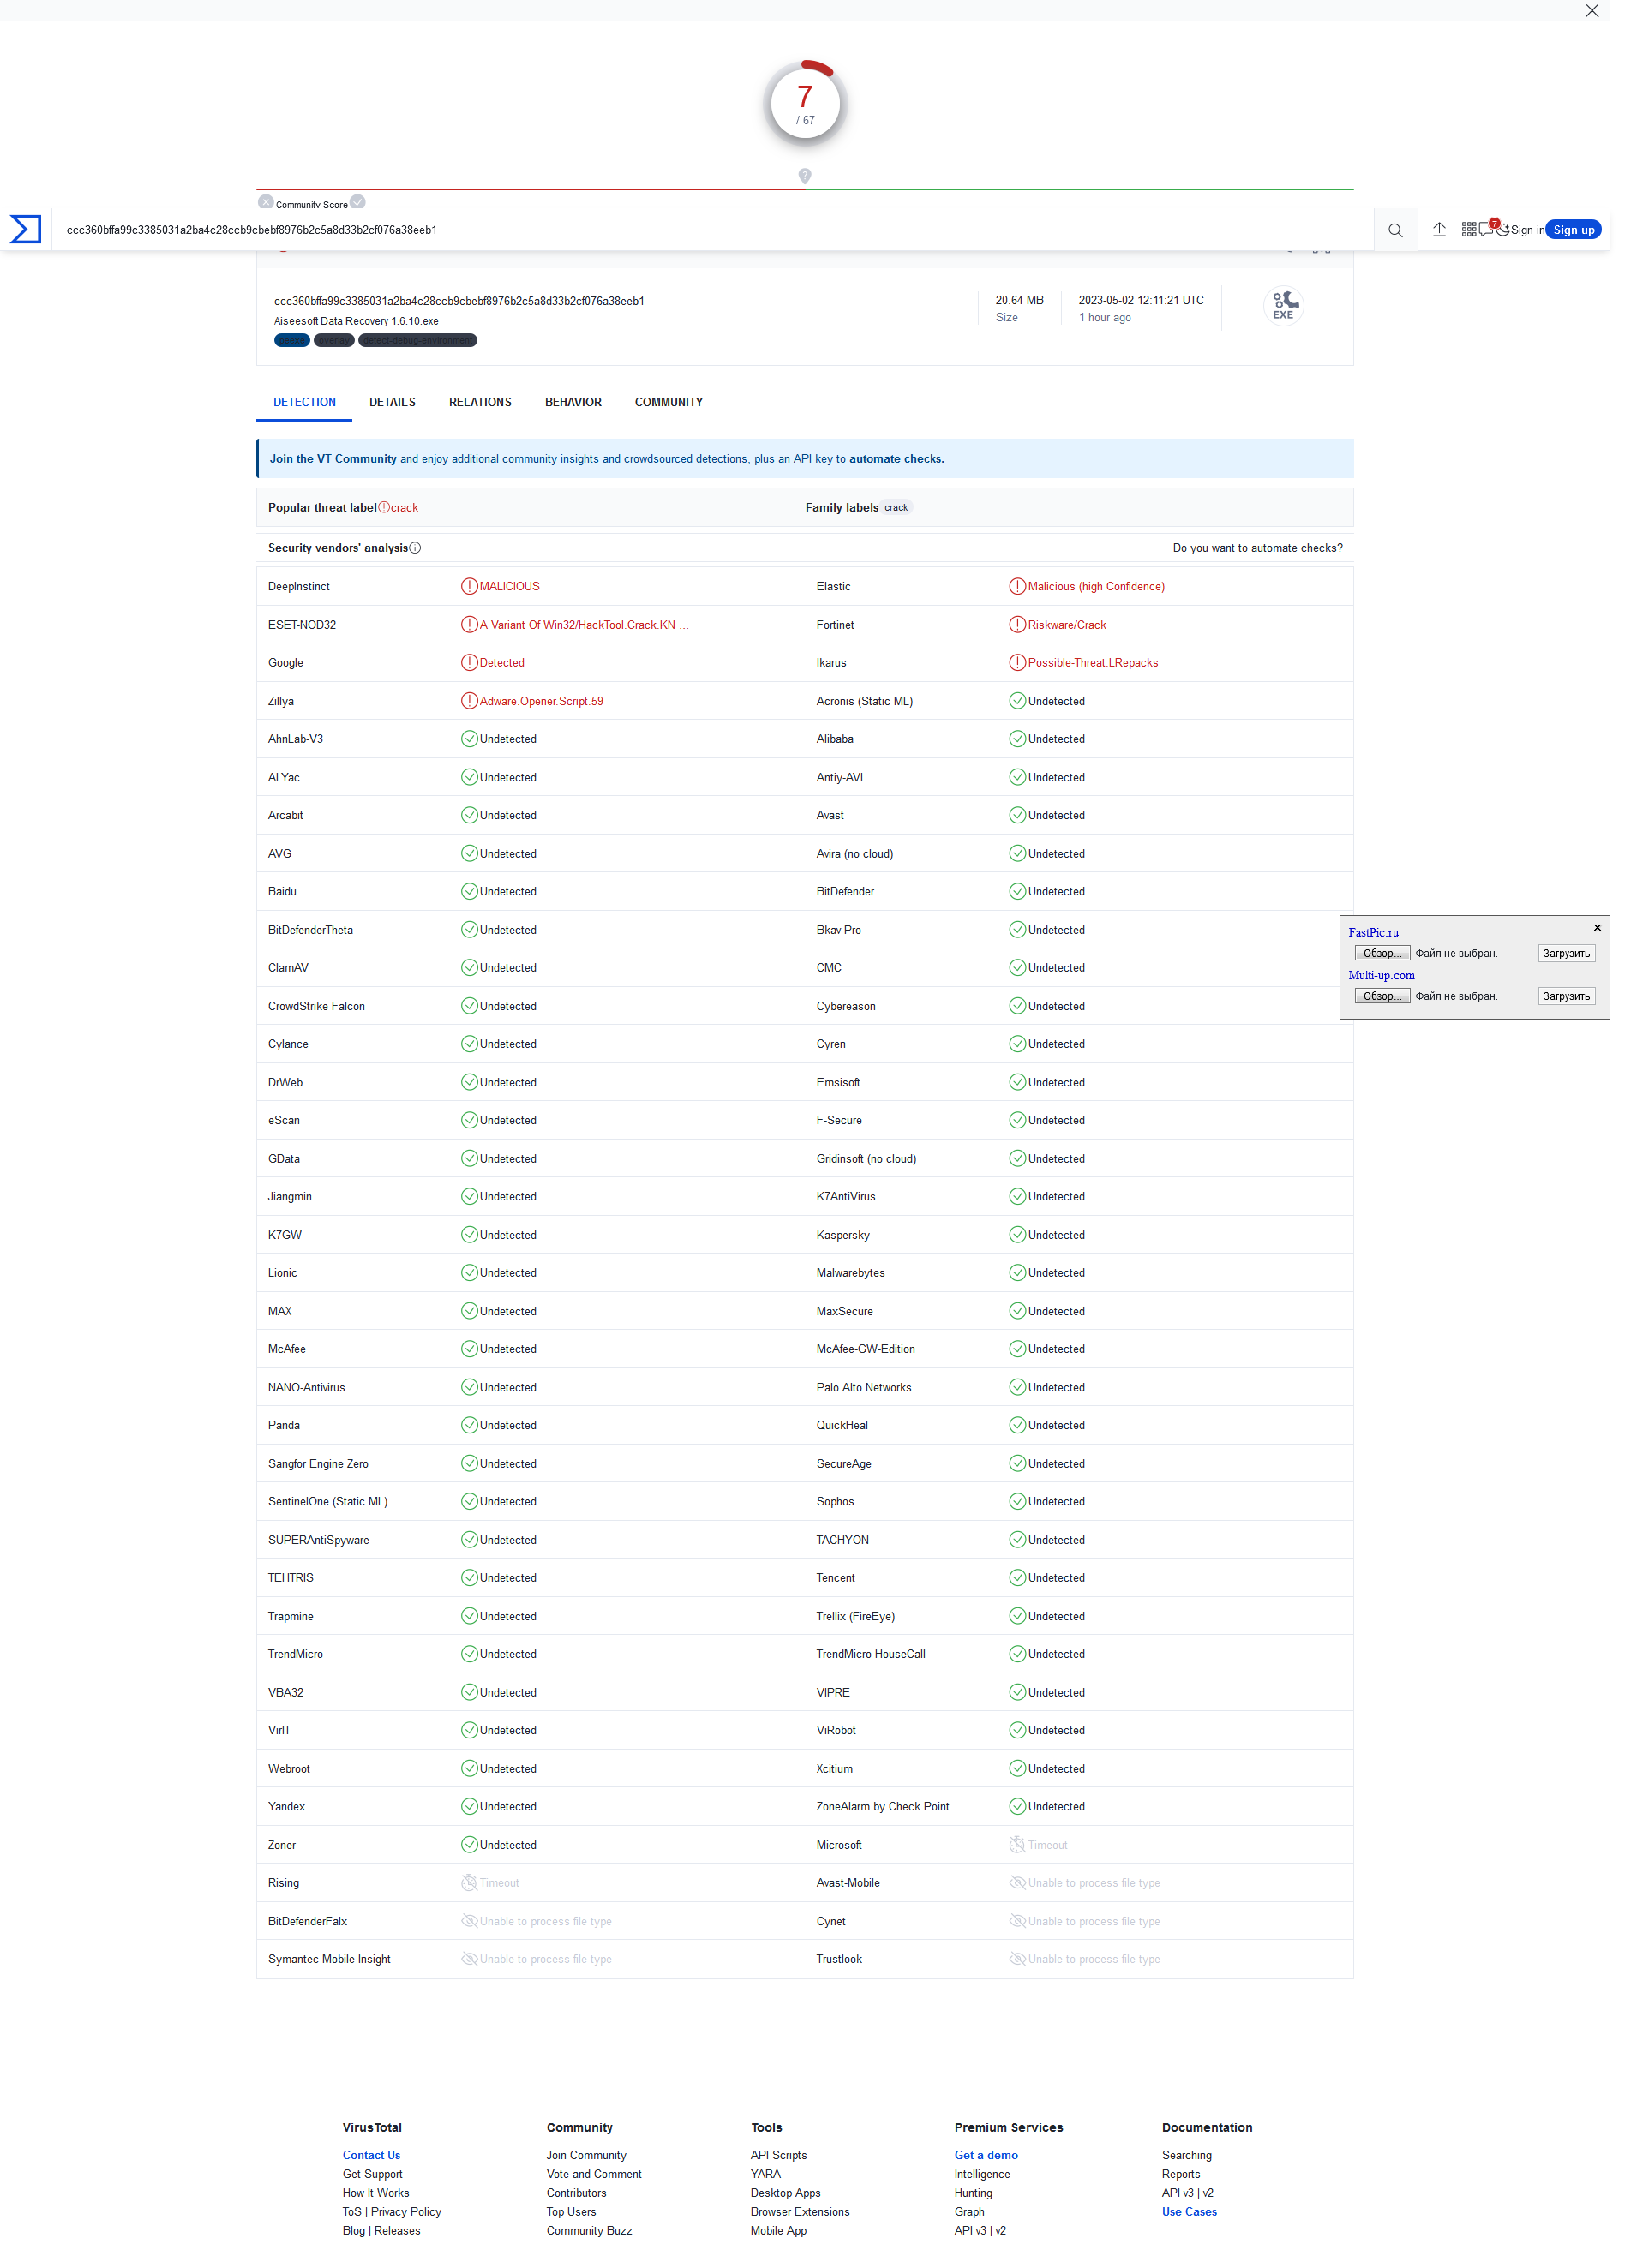This screenshot has height=2268, width=1625.
Task: Click the automate checks link
Action: [x=896, y=459]
